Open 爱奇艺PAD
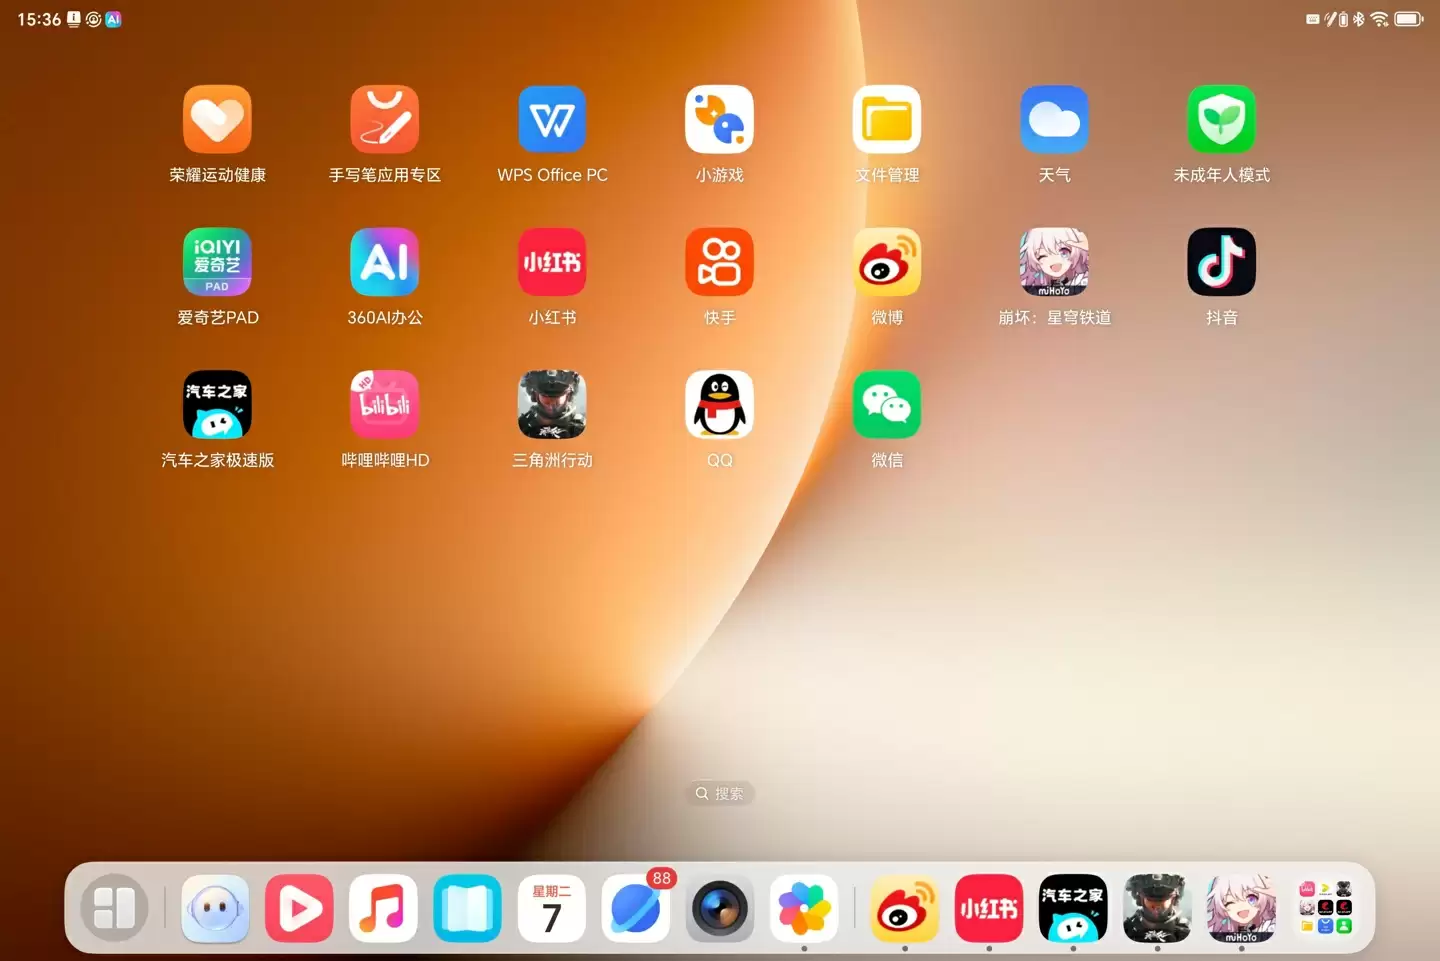Screen dimensions: 1440x961 click(x=217, y=262)
